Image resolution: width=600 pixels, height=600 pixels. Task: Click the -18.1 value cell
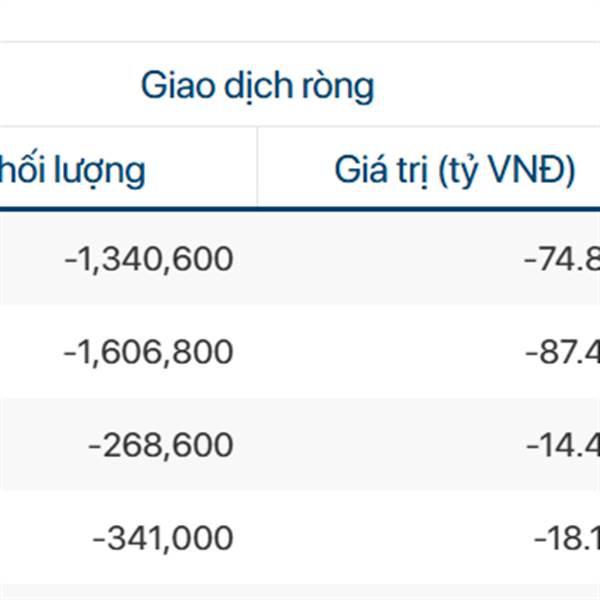point(566,538)
